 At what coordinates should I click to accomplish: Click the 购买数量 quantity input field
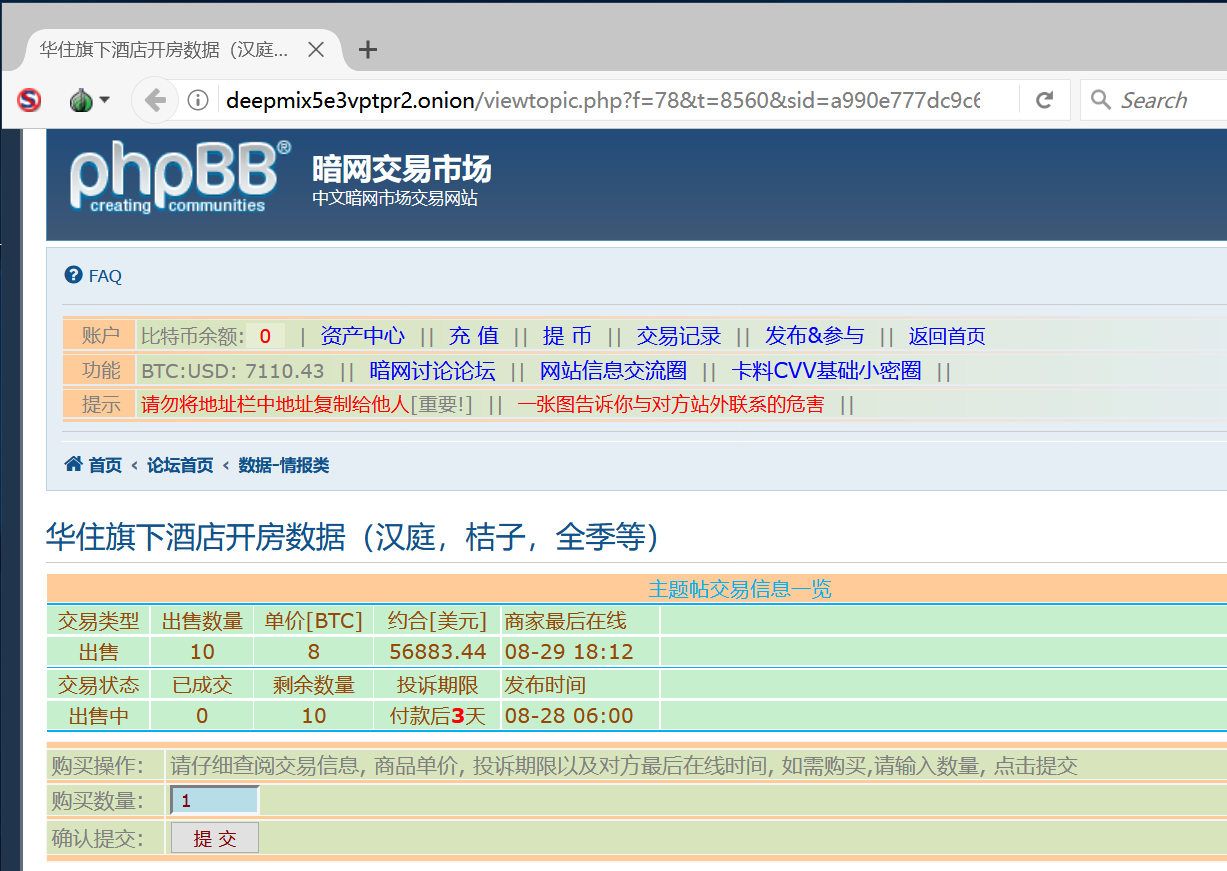(x=215, y=801)
